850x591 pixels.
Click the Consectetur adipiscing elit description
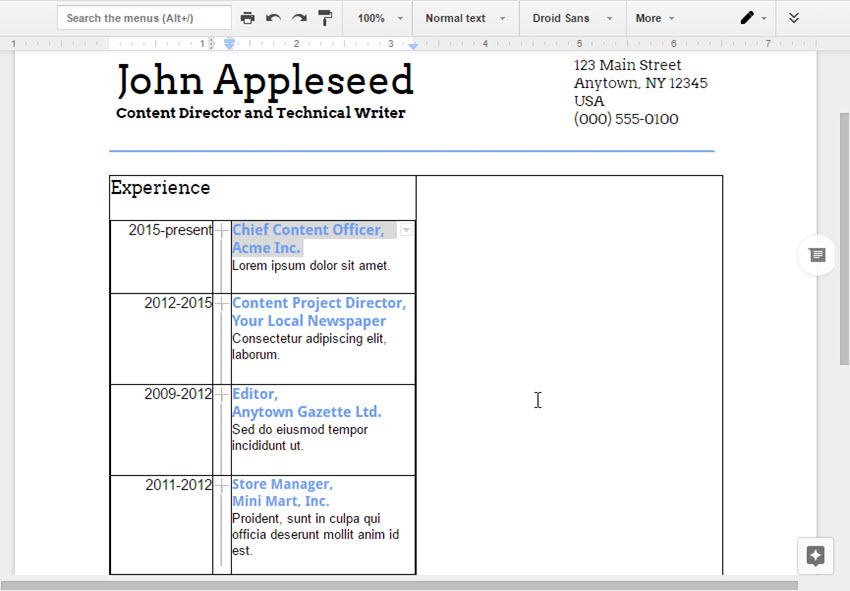tap(309, 346)
